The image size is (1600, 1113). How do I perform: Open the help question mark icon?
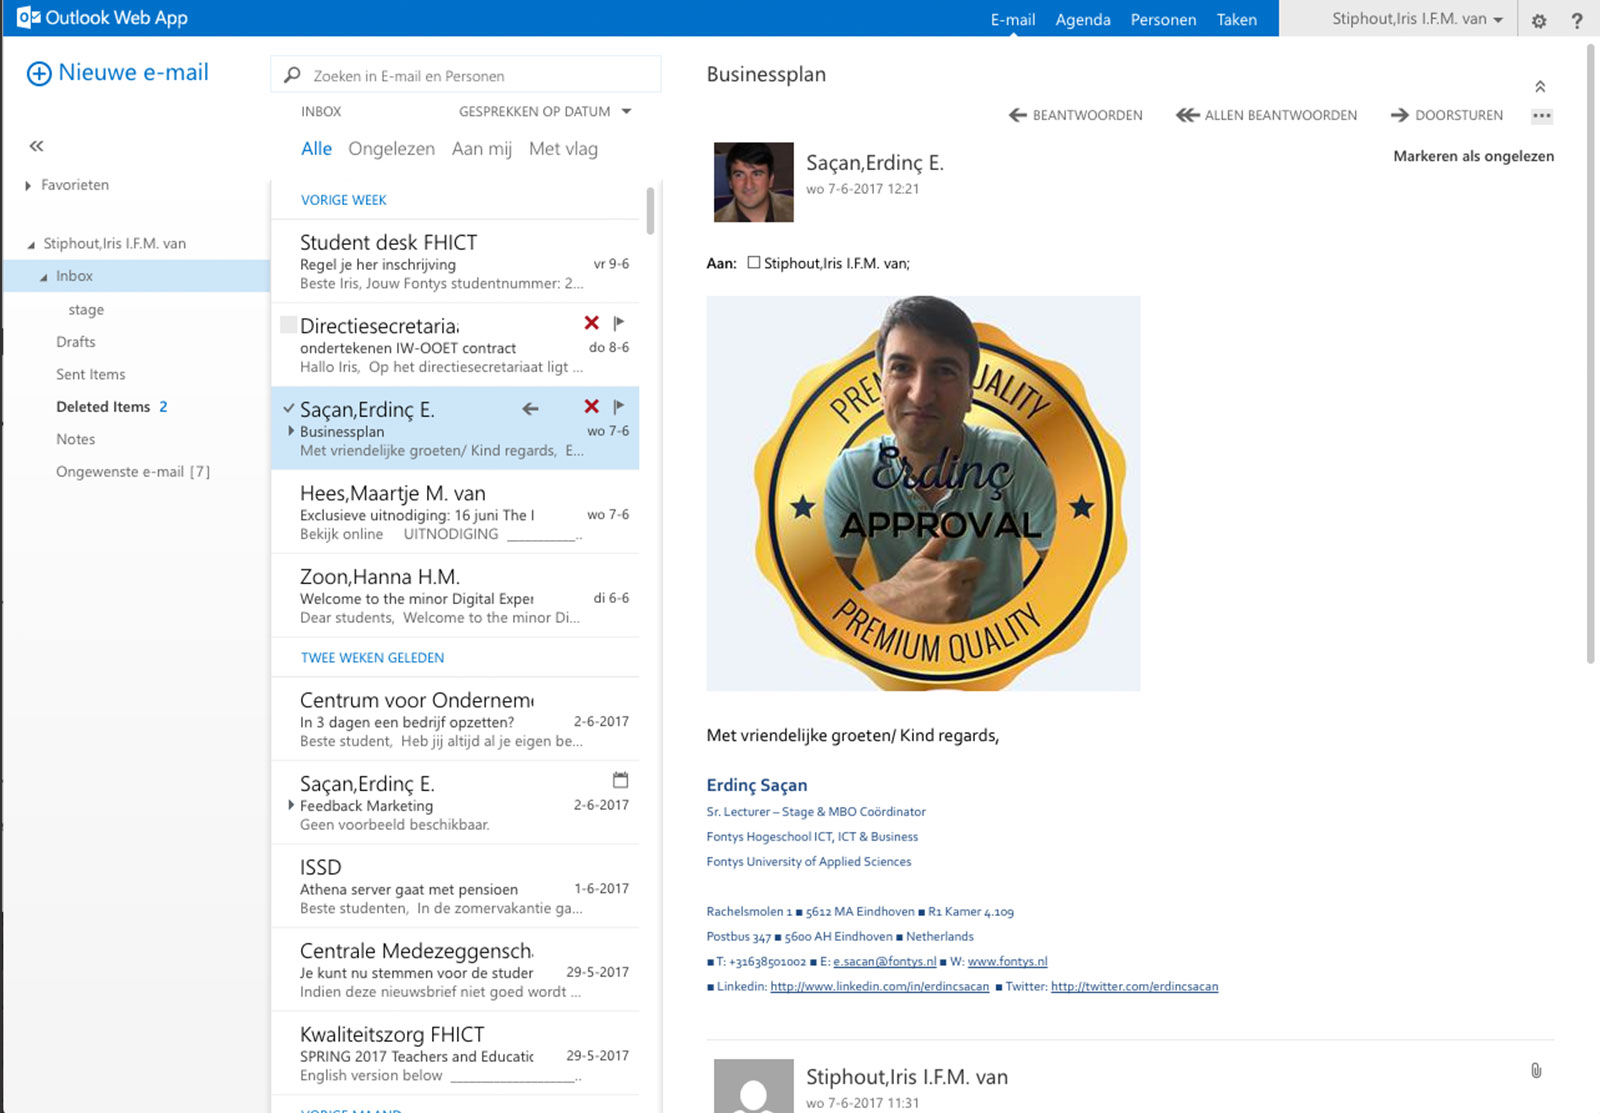1577,20
